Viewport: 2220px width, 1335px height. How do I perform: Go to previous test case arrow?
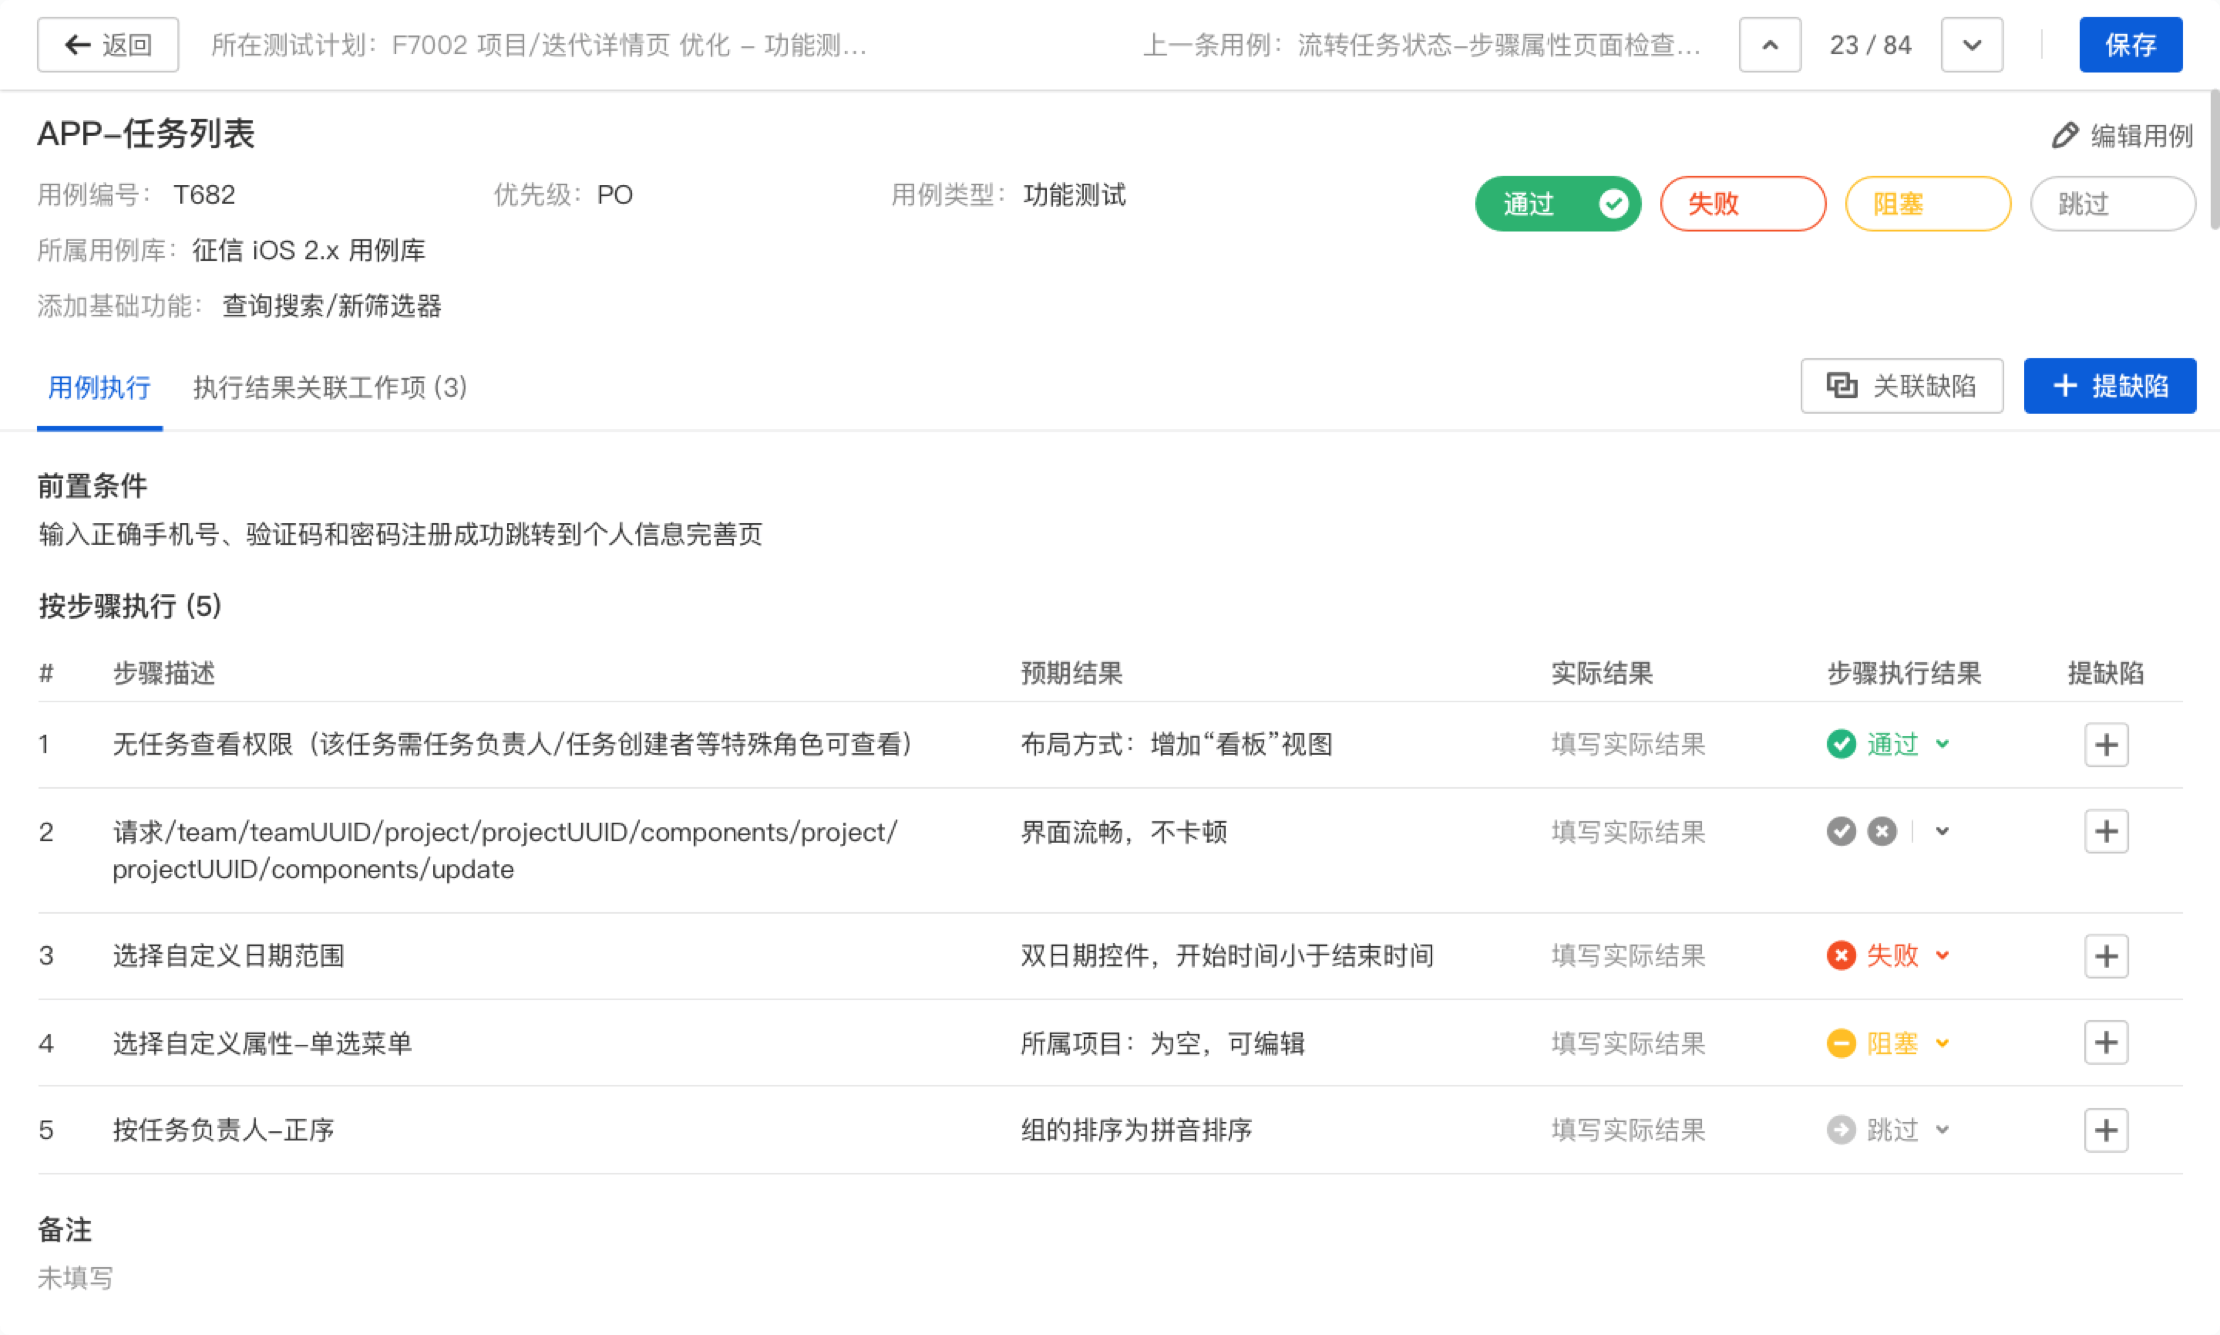coord(1769,45)
